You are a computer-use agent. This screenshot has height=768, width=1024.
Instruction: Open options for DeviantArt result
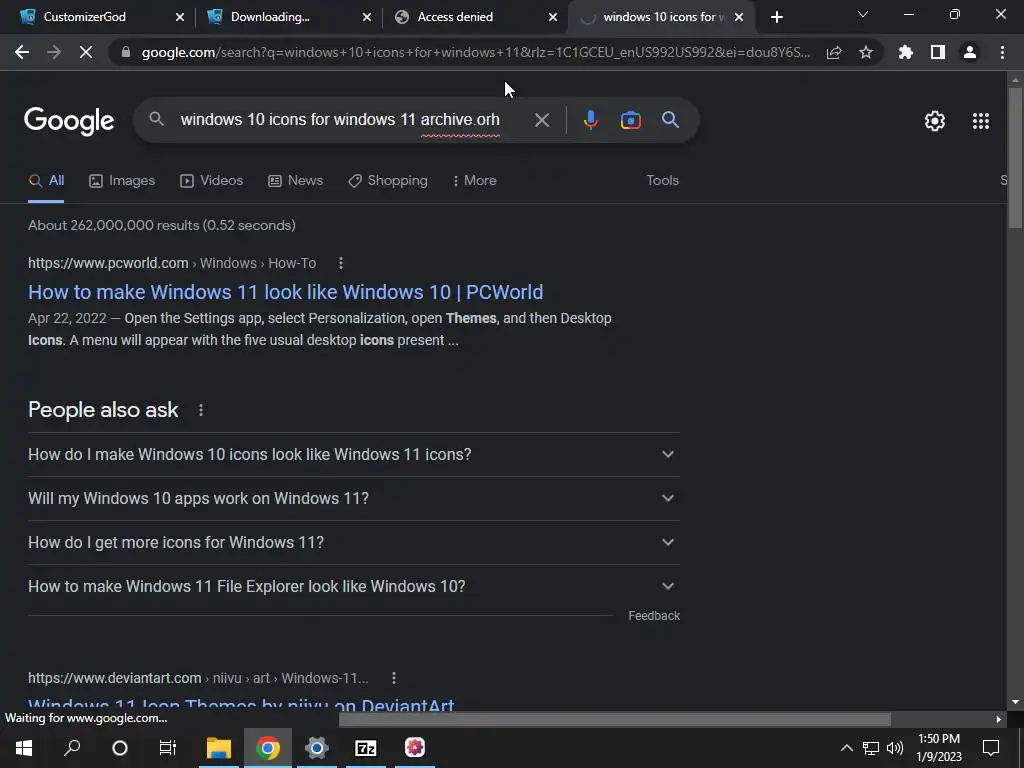point(394,678)
